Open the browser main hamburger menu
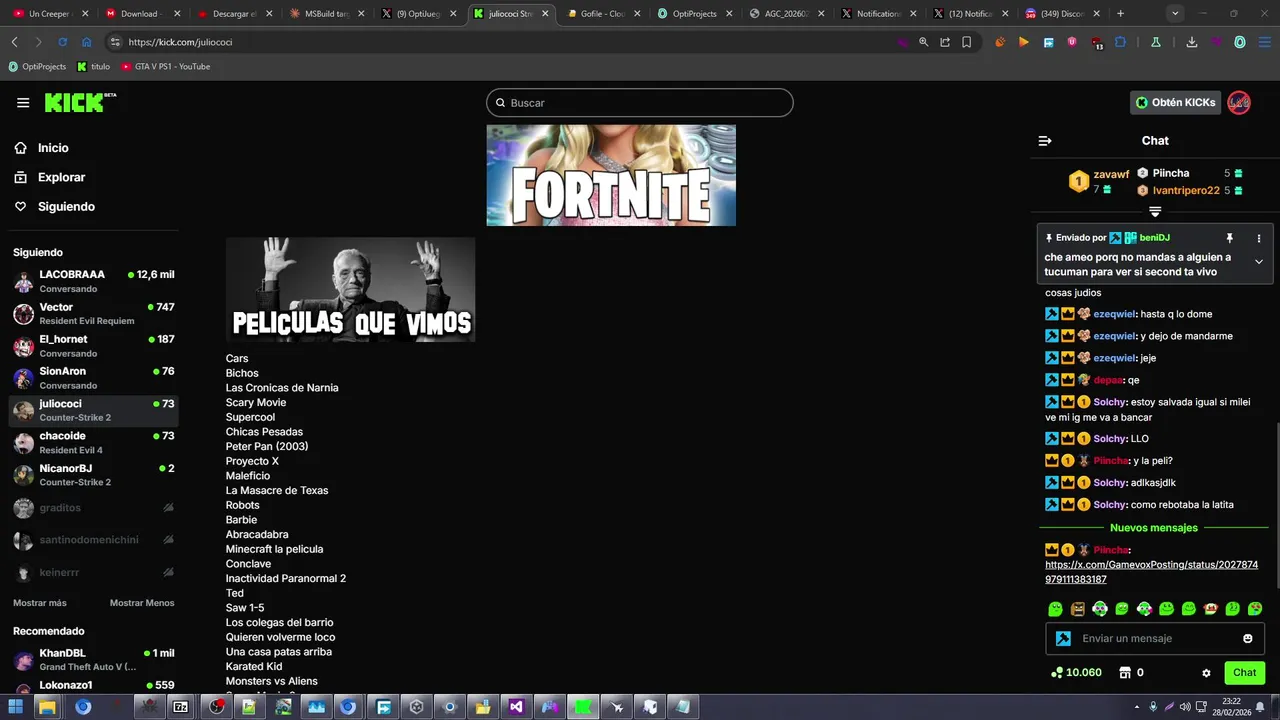 point(1264,42)
